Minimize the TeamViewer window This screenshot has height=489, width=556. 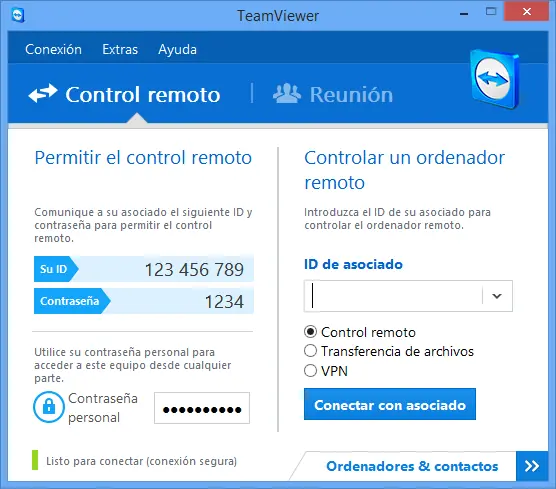pos(464,14)
